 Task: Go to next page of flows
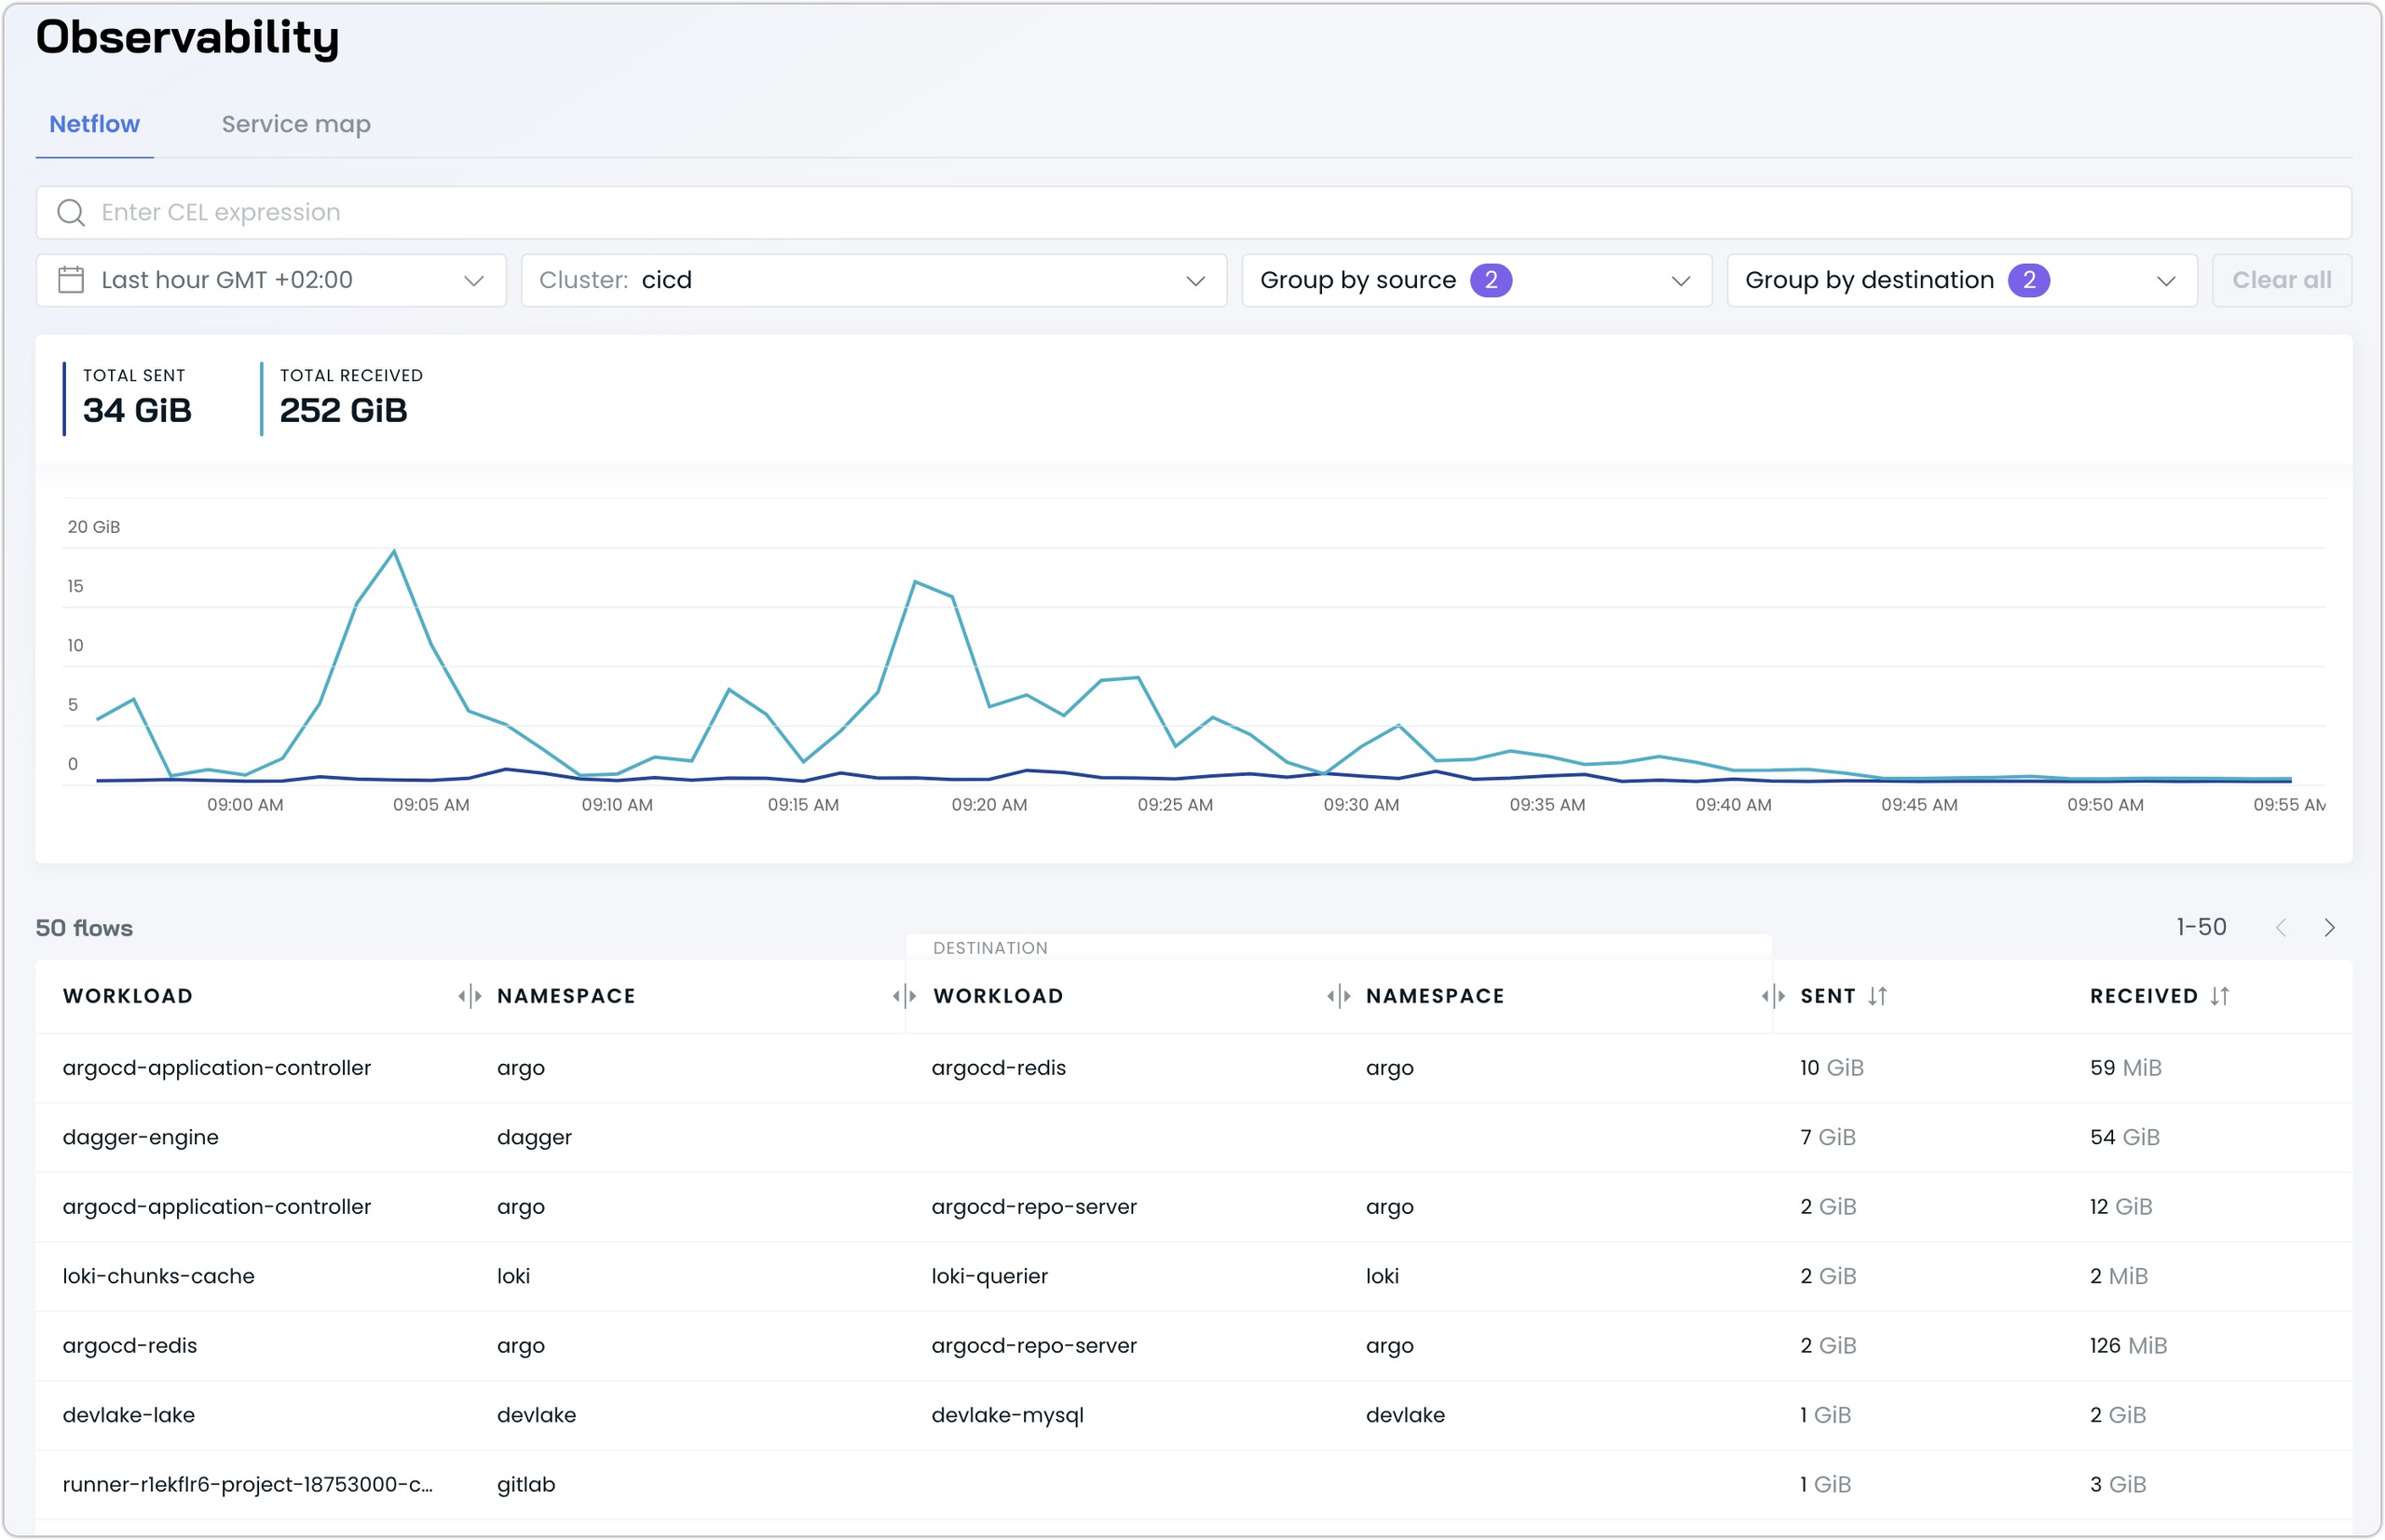pos(2329,928)
